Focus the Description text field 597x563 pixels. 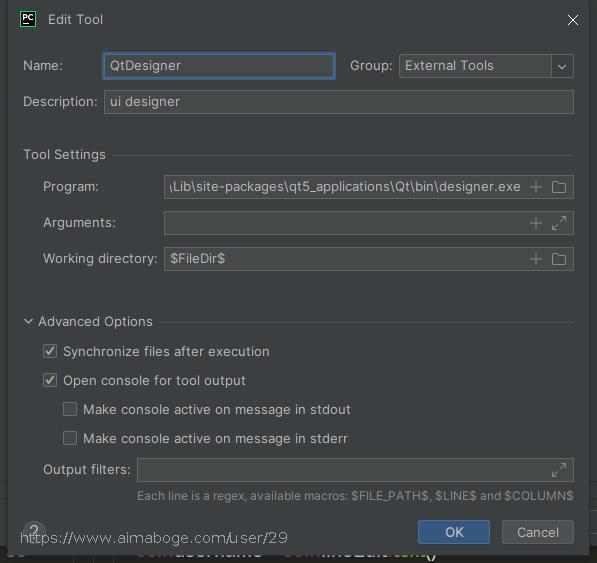tap(338, 102)
